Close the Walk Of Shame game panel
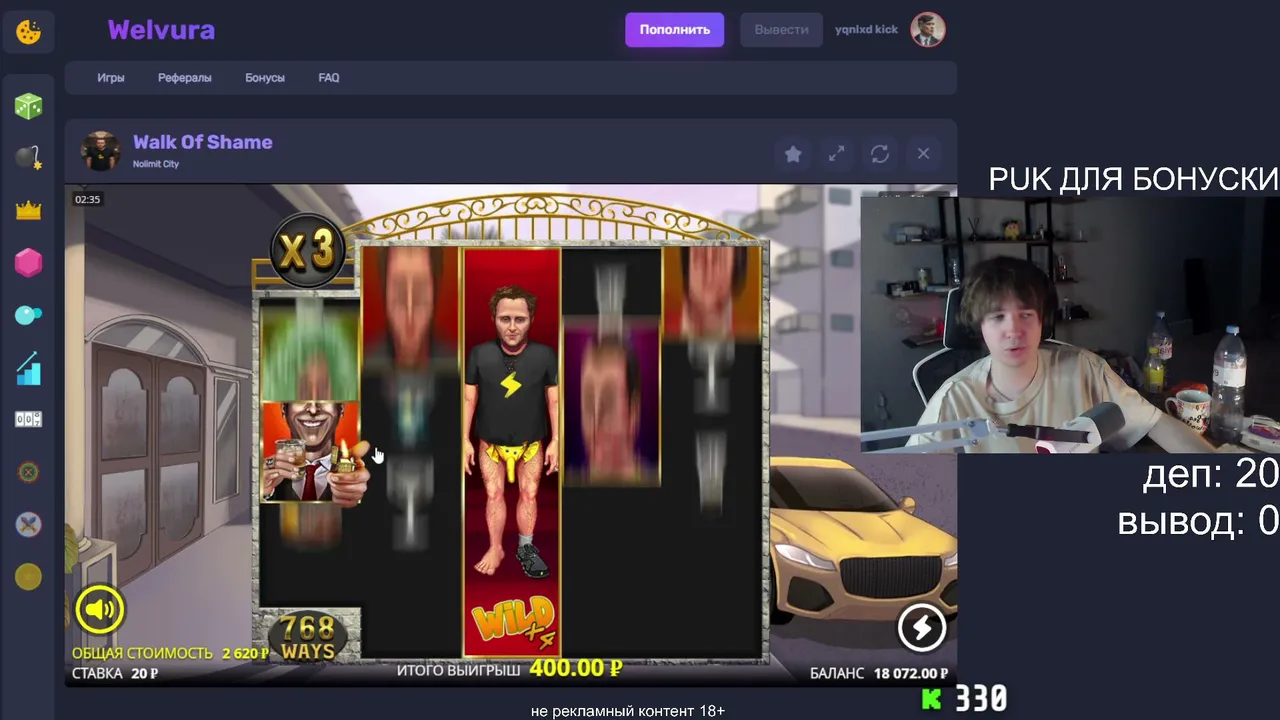 (x=923, y=154)
